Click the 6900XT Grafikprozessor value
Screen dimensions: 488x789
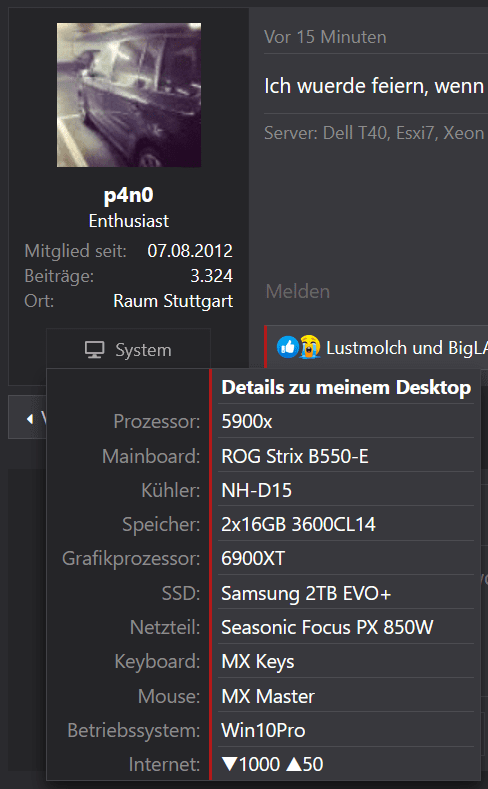pyautogui.click(x=253, y=559)
